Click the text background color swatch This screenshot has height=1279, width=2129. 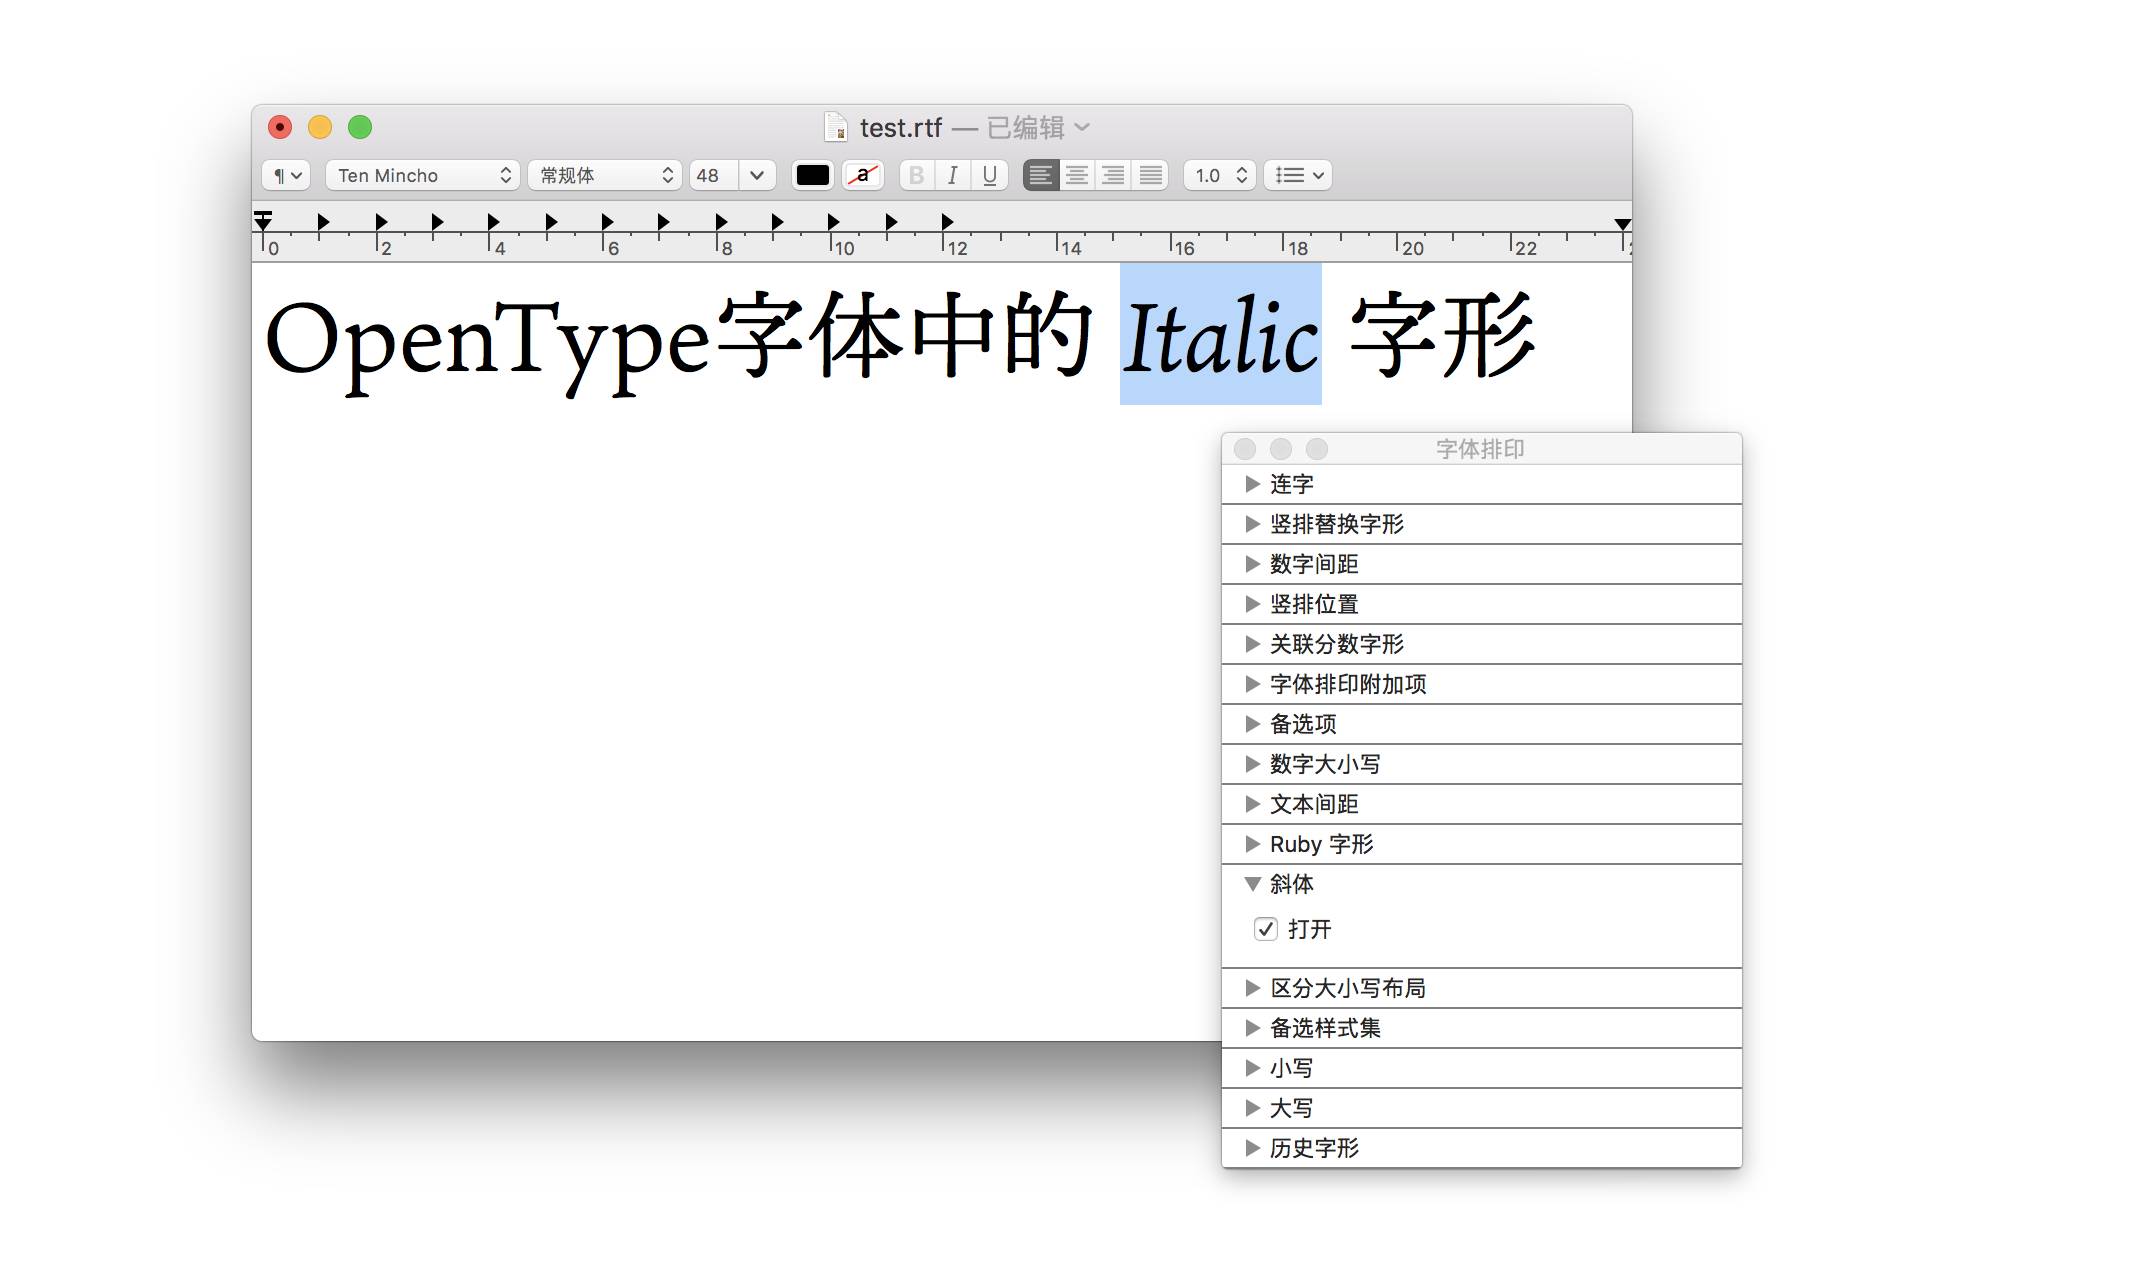[x=862, y=176]
